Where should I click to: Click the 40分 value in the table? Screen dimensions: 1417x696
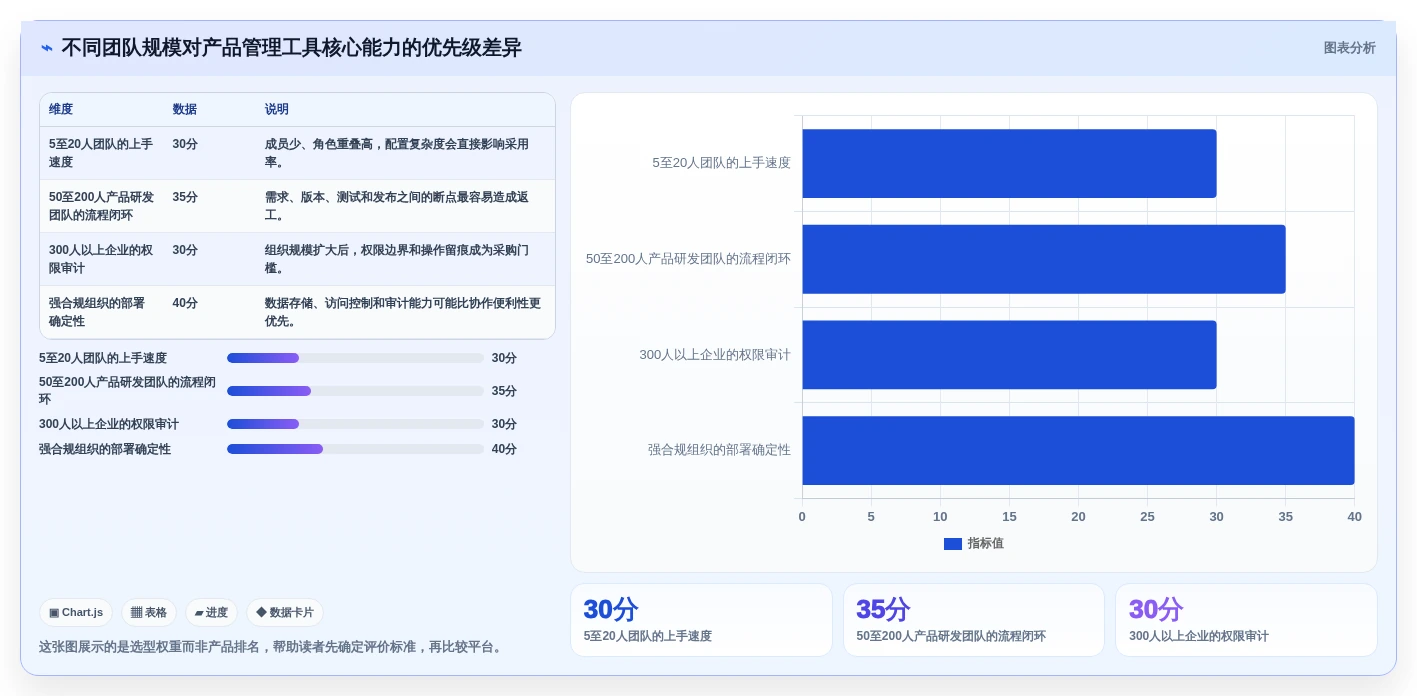(185, 303)
